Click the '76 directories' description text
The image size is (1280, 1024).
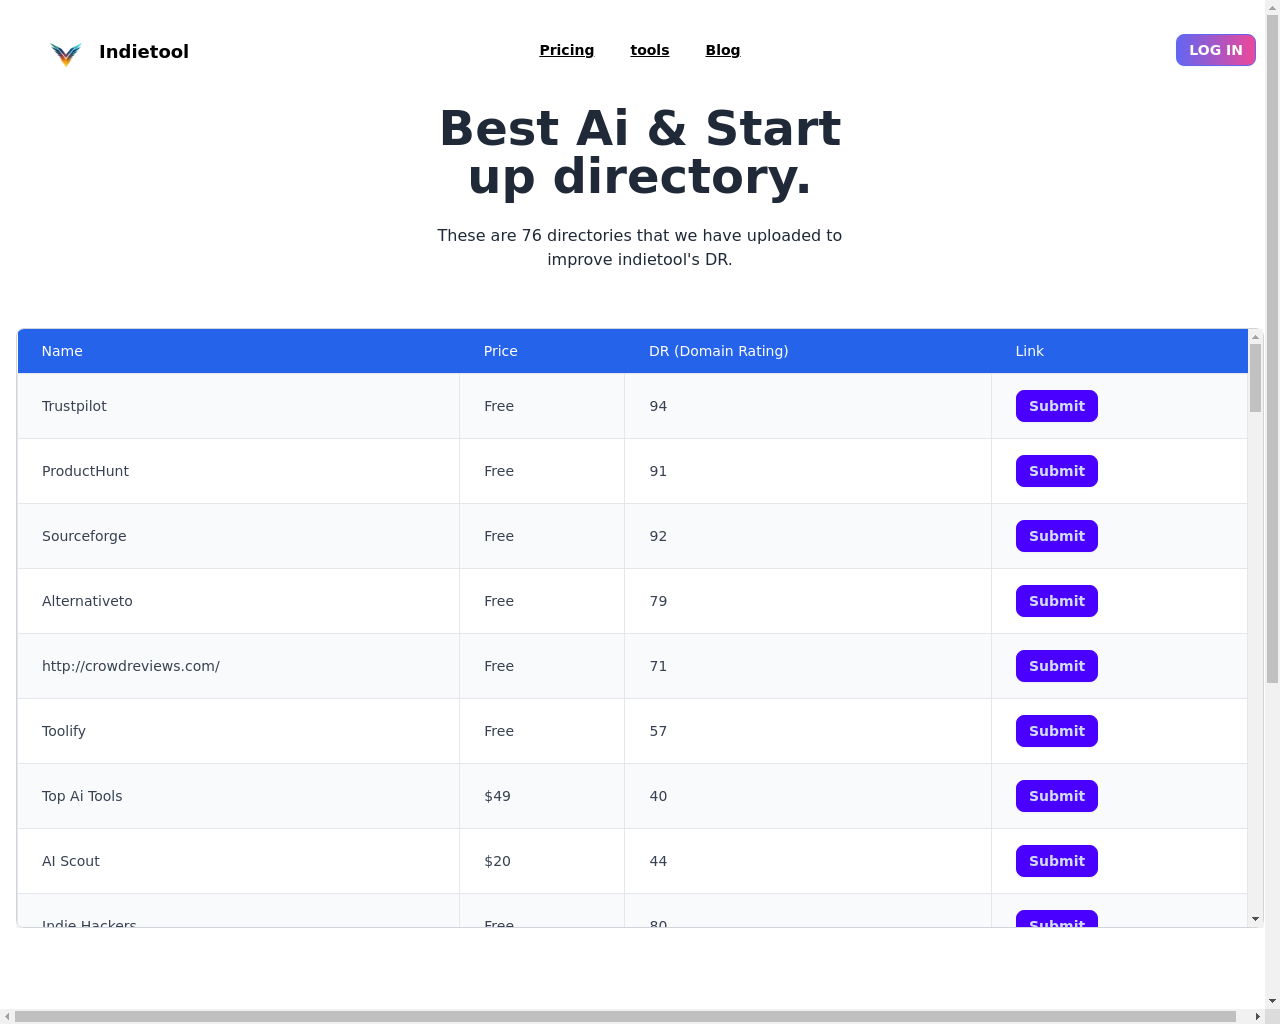click(640, 247)
